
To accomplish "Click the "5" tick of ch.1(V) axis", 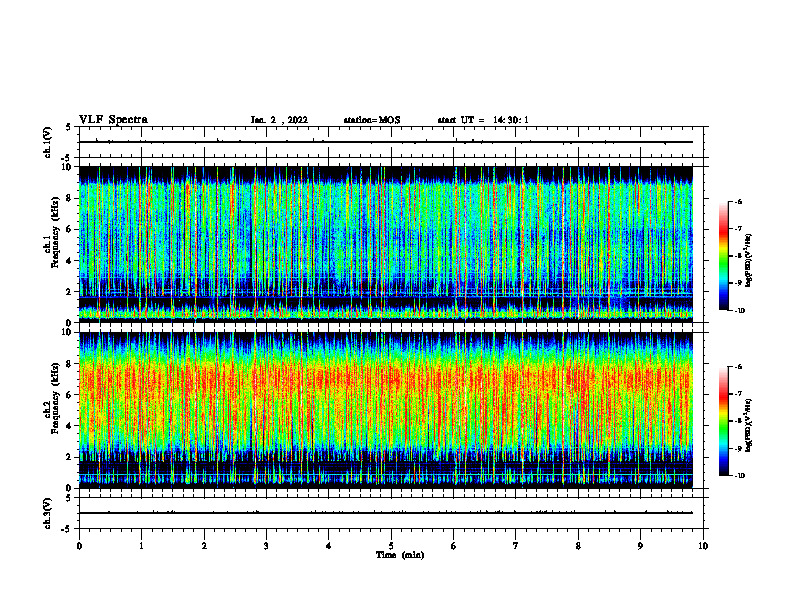I will 69,127.
